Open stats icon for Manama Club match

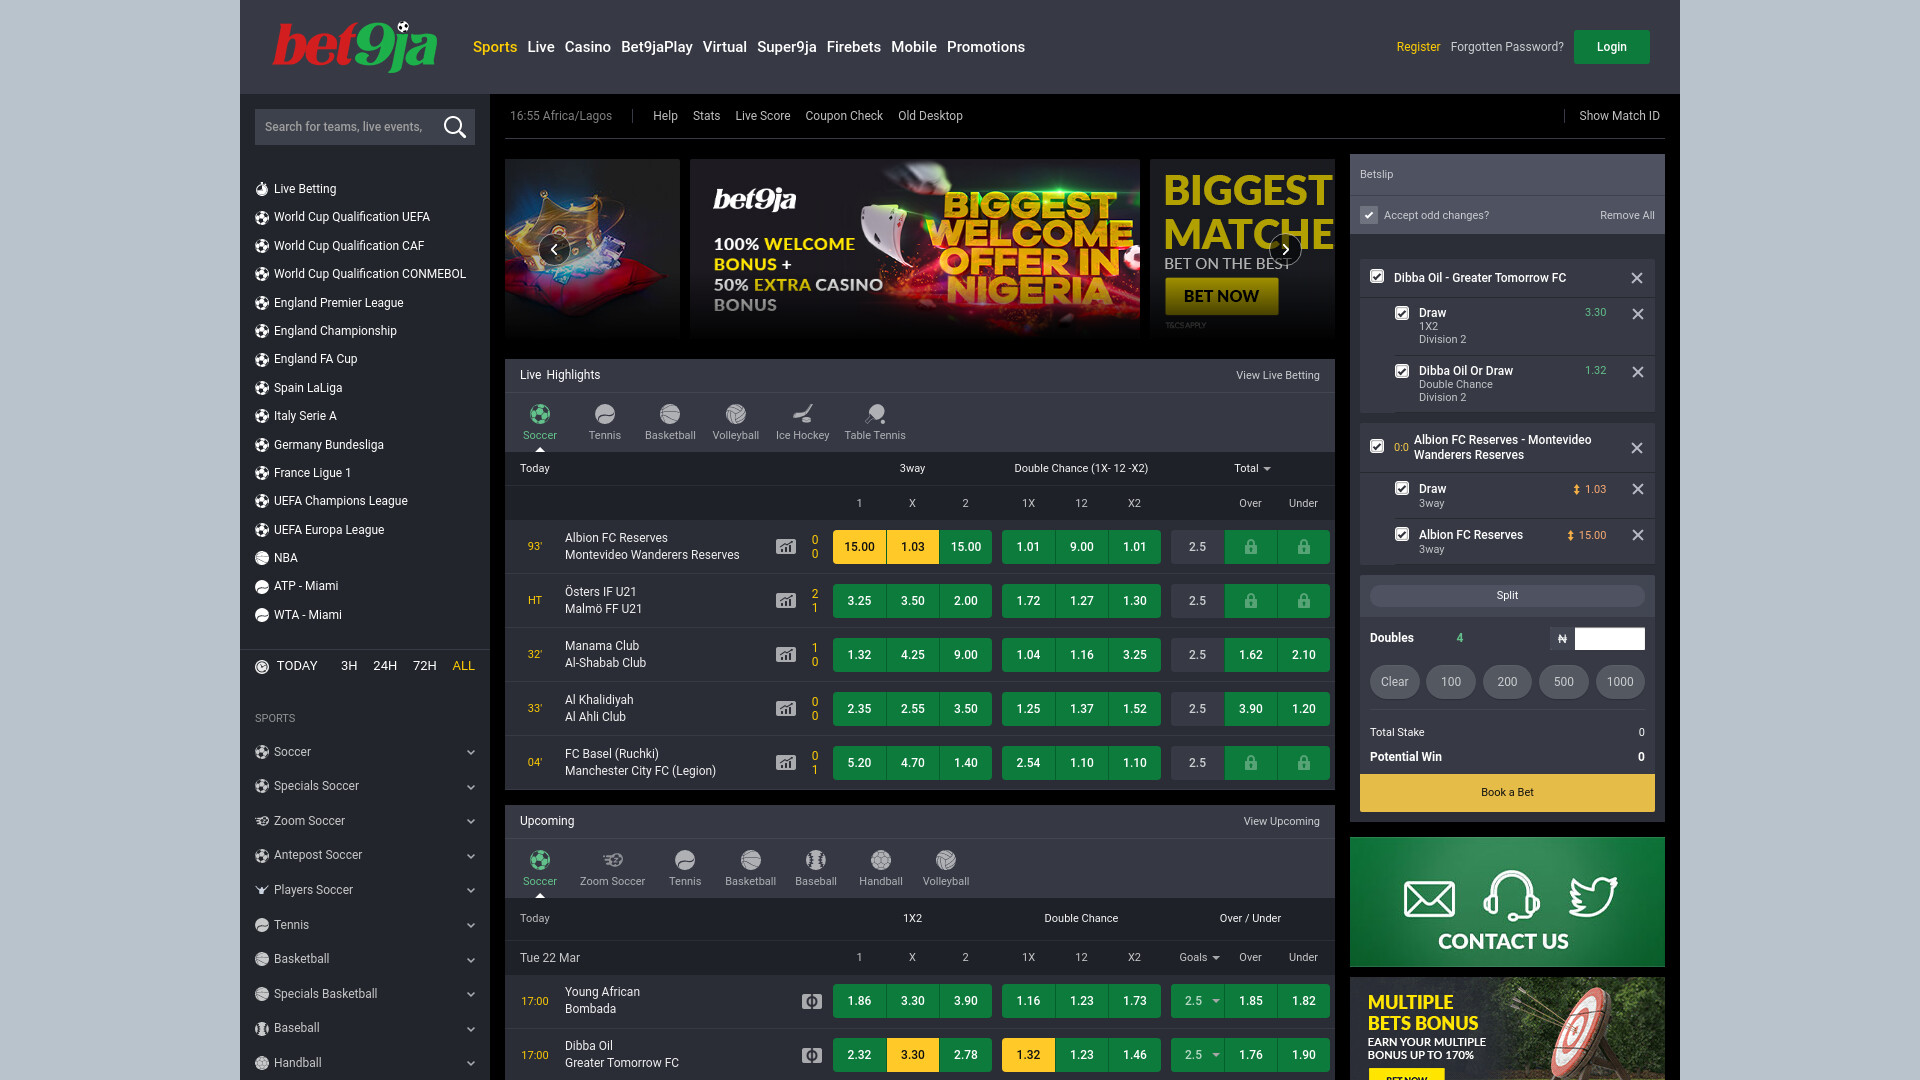point(786,655)
